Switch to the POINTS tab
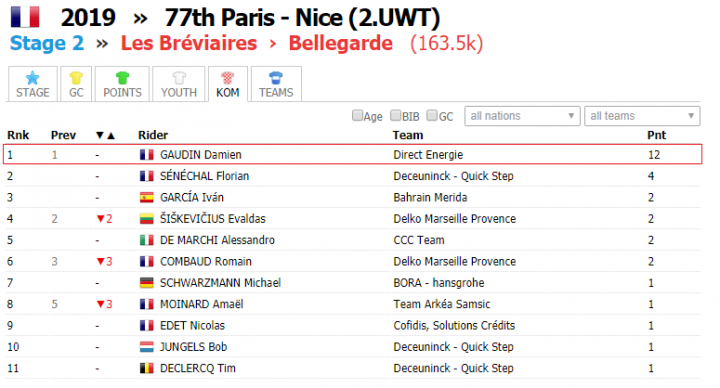This screenshot has height=388, width=720. [122, 84]
